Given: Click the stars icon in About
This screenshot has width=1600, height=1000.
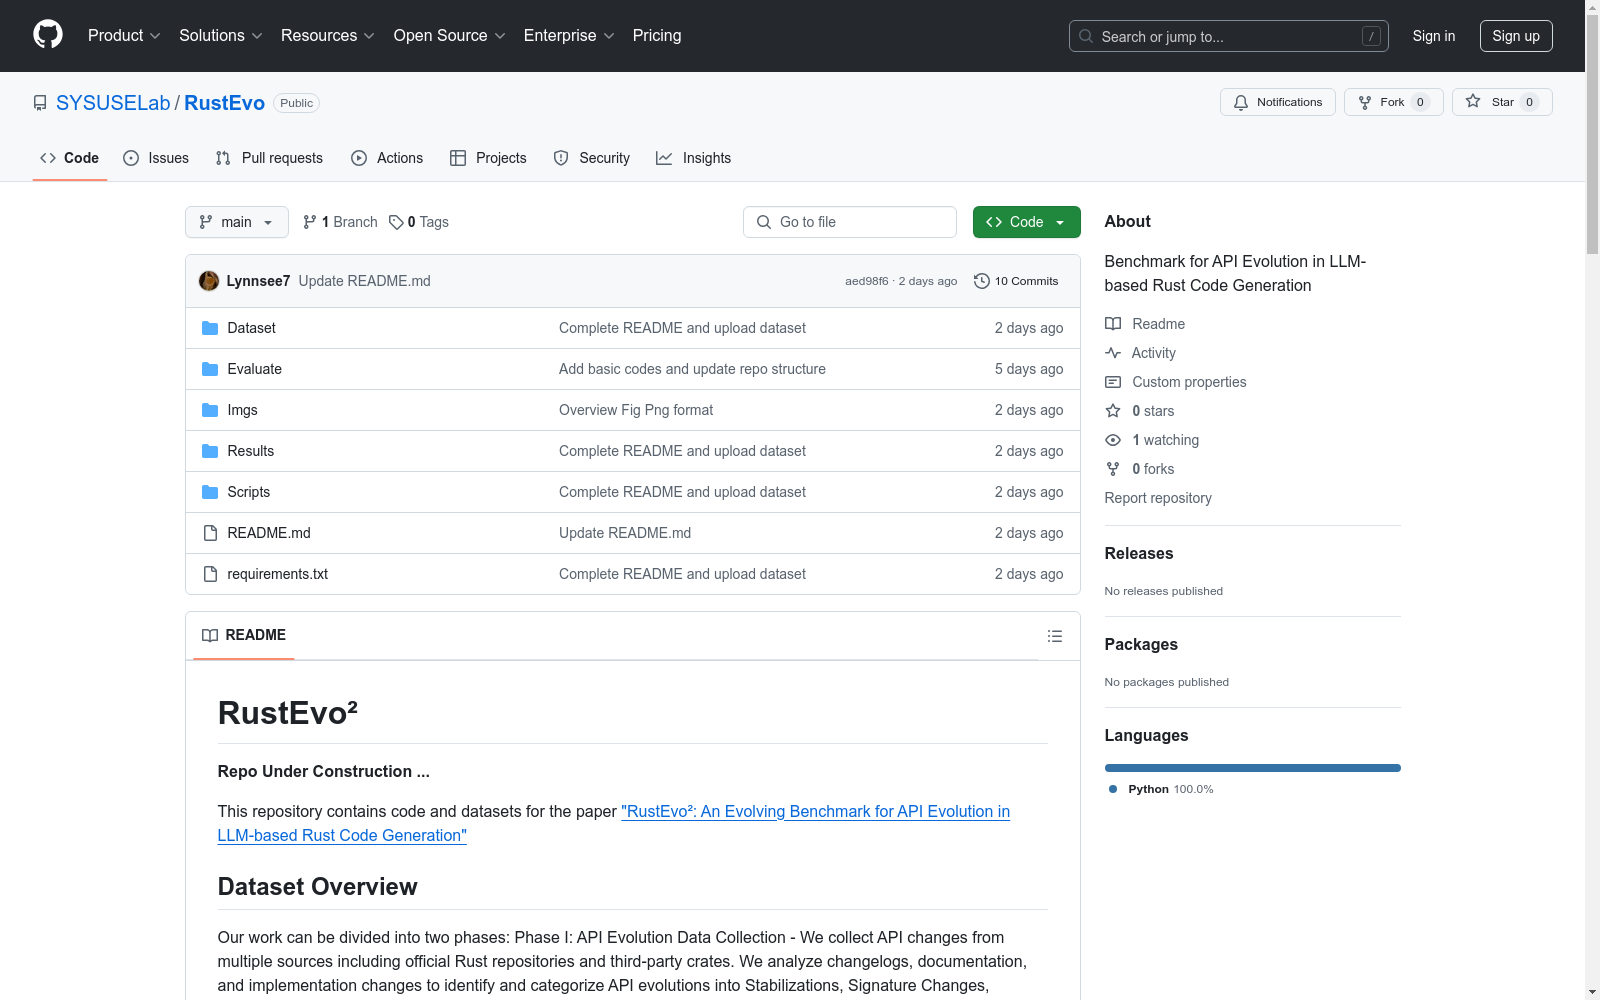Looking at the screenshot, I should 1113,411.
